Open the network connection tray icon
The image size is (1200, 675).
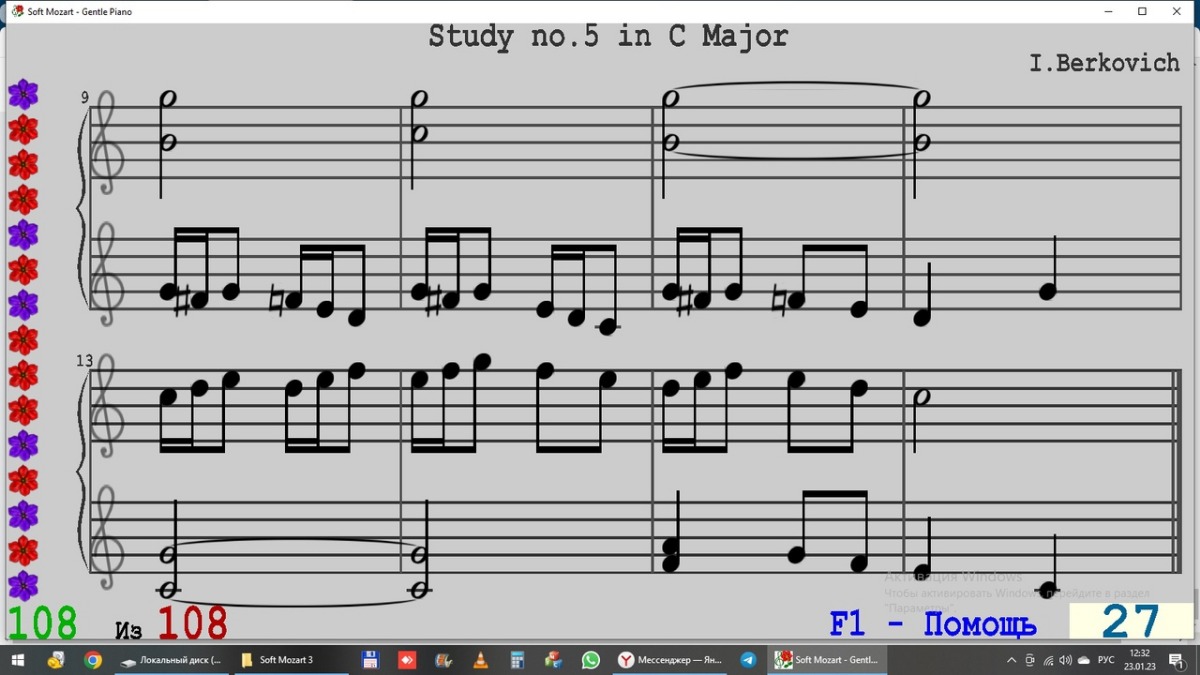1048,660
